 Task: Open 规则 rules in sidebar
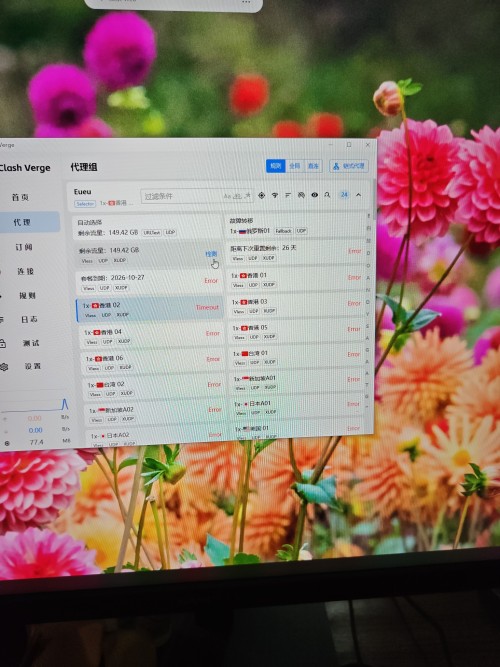tap(27, 295)
